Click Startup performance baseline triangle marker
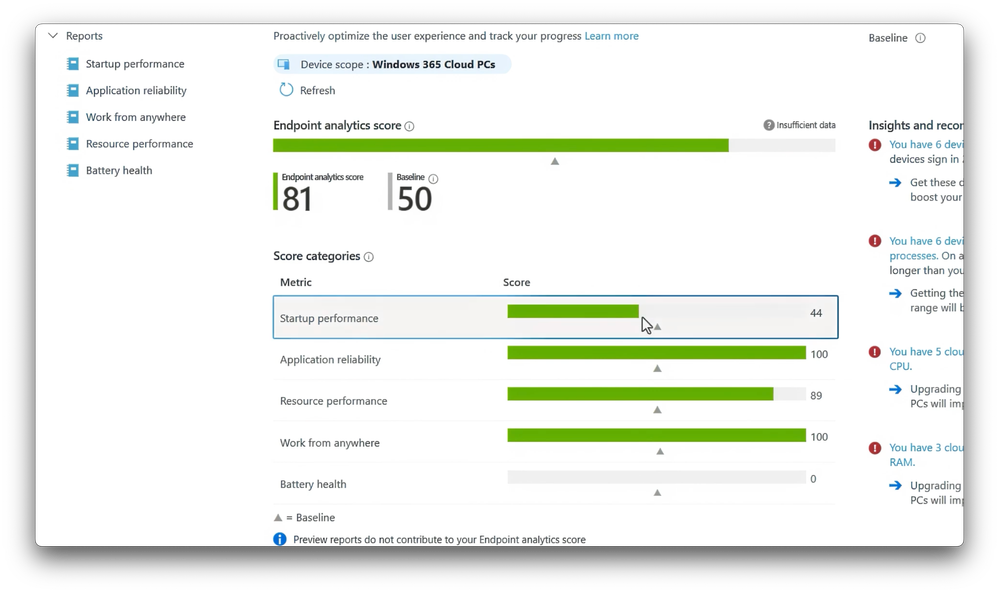Image resolution: width=999 pixels, height=593 pixels. pyautogui.click(x=658, y=327)
